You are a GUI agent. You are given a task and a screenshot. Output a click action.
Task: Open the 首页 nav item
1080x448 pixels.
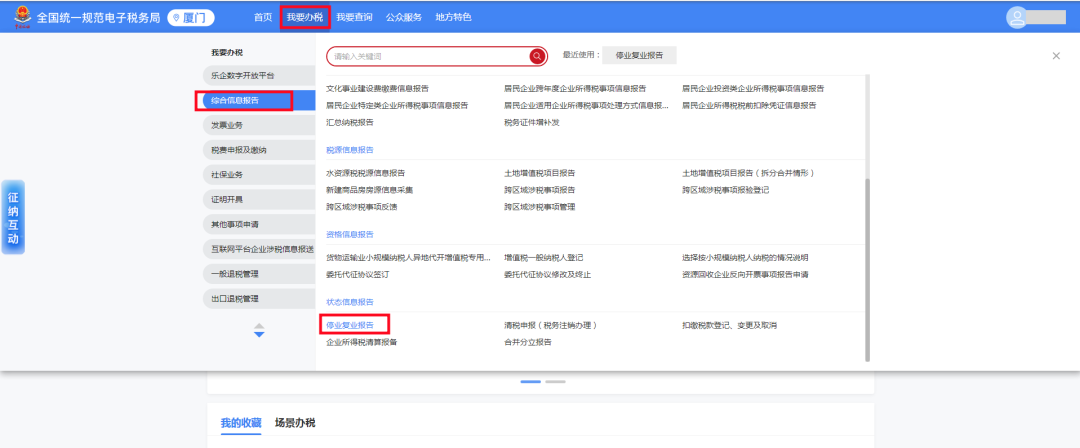[x=263, y=17]
